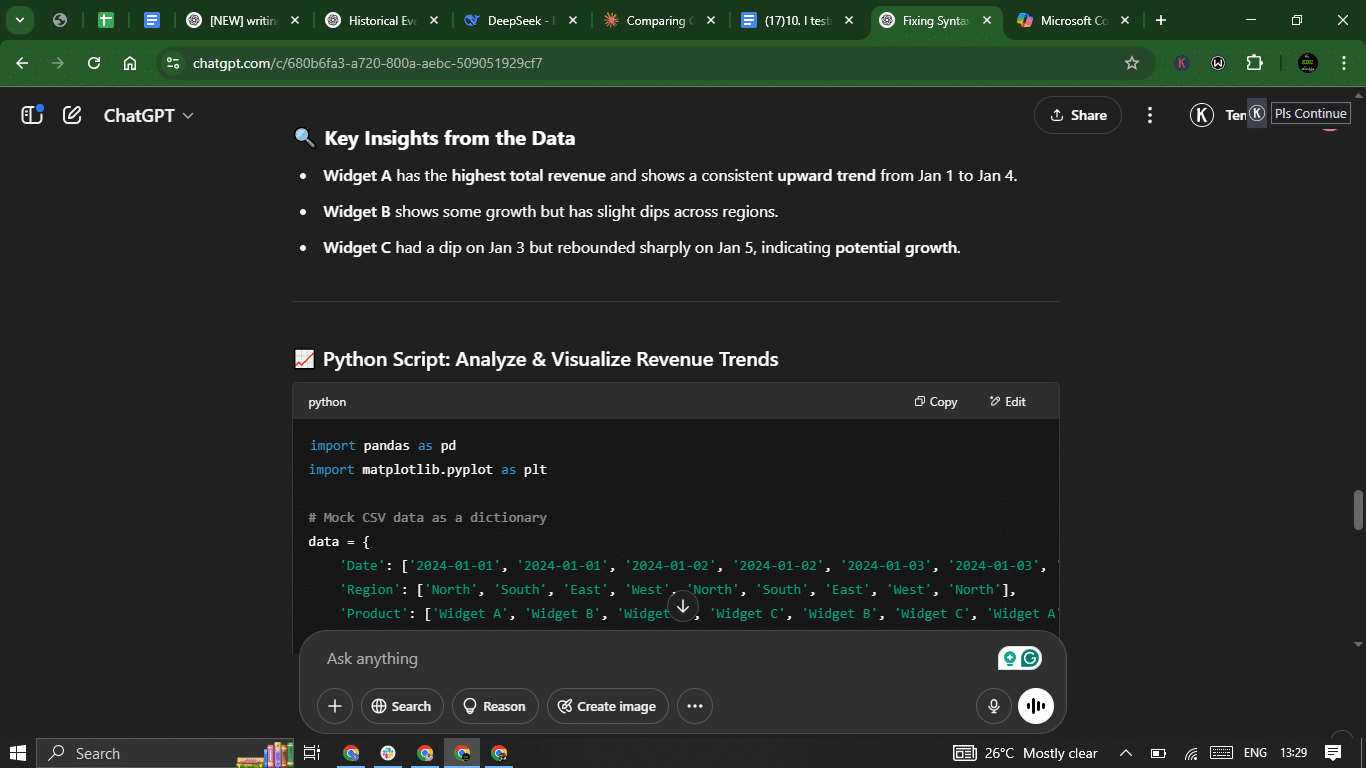1366x768 pixels.
Task: Click the Share button
Action: [x=1077, y=115]
